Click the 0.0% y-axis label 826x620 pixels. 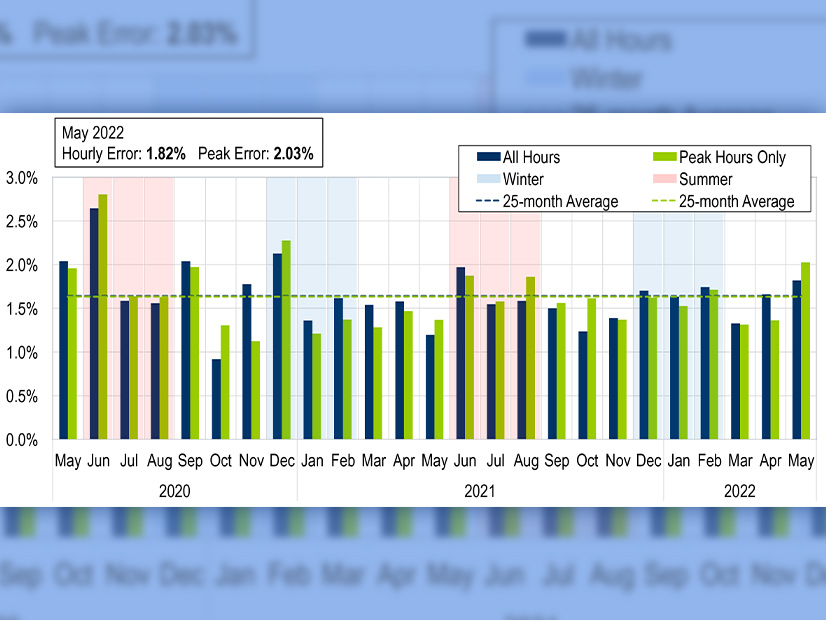[x=22, y=440]
